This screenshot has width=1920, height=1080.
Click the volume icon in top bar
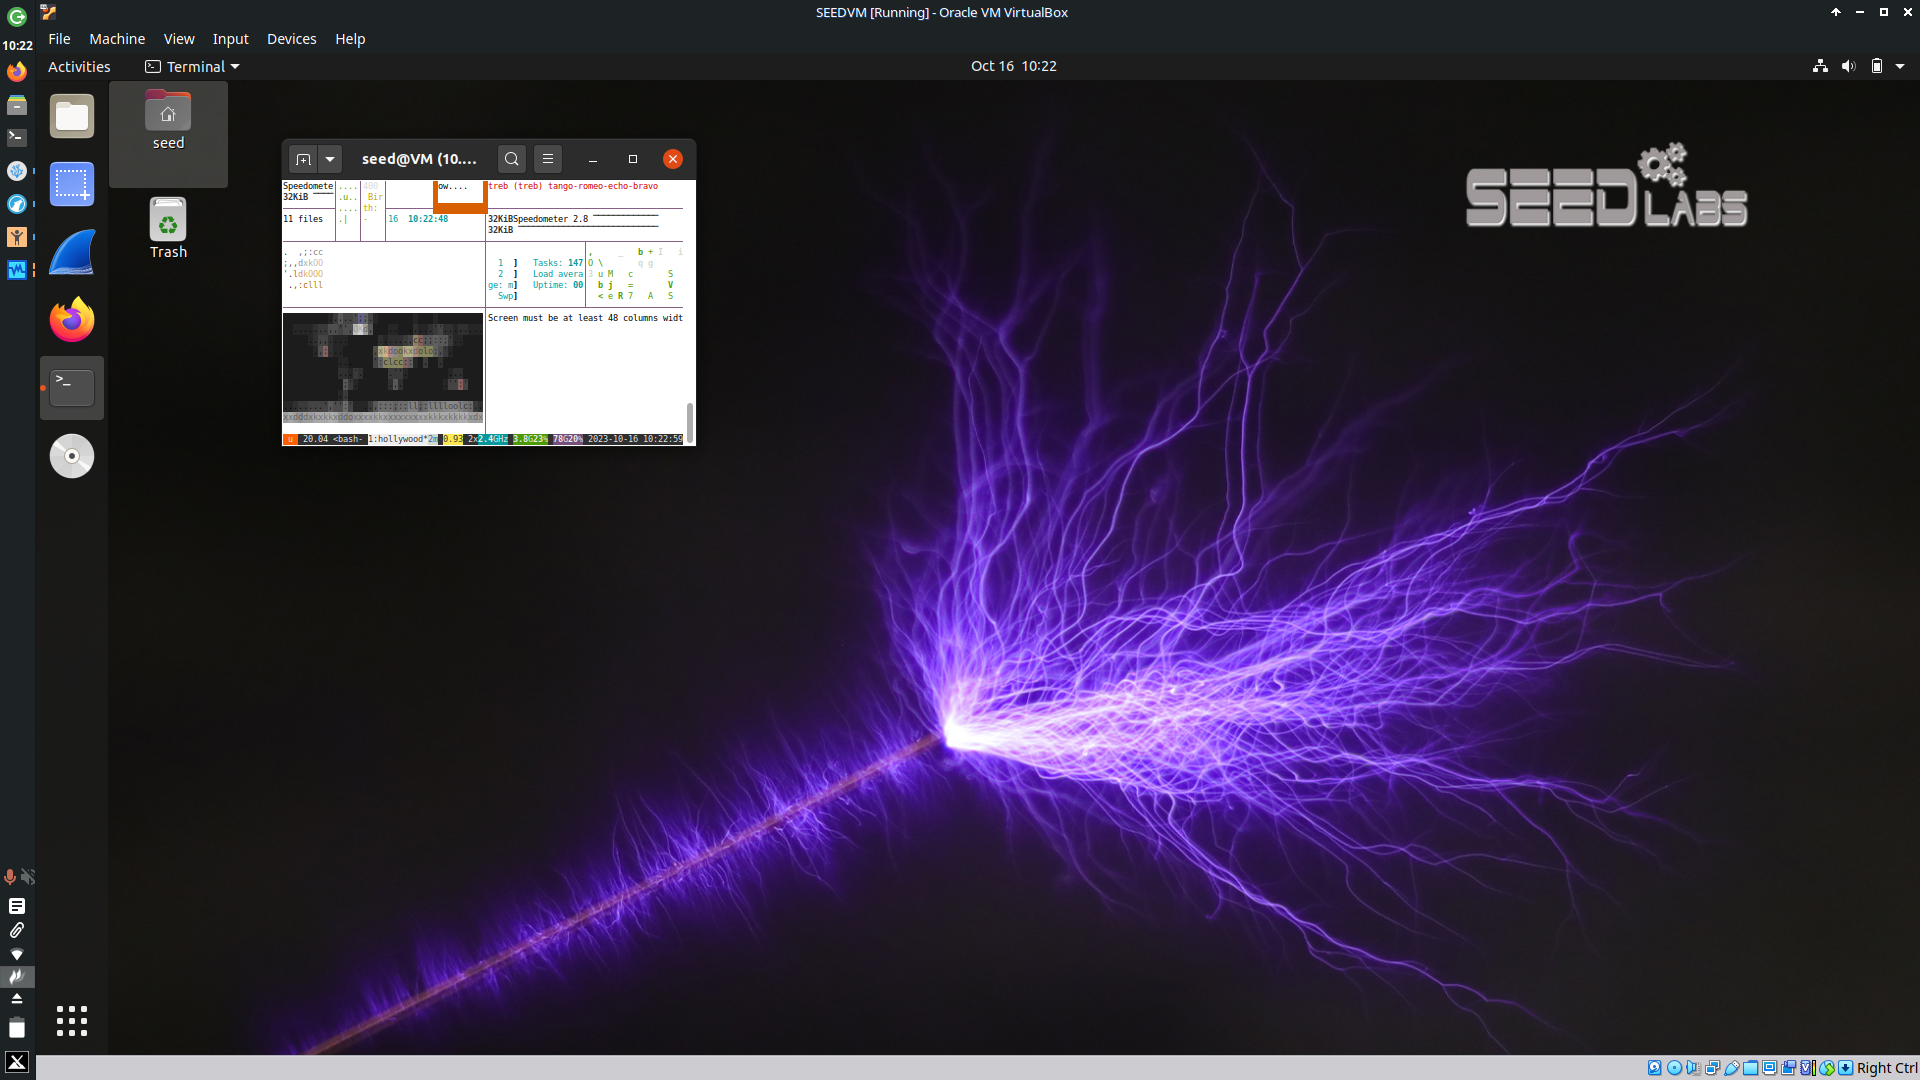[x=1848, y=67]
